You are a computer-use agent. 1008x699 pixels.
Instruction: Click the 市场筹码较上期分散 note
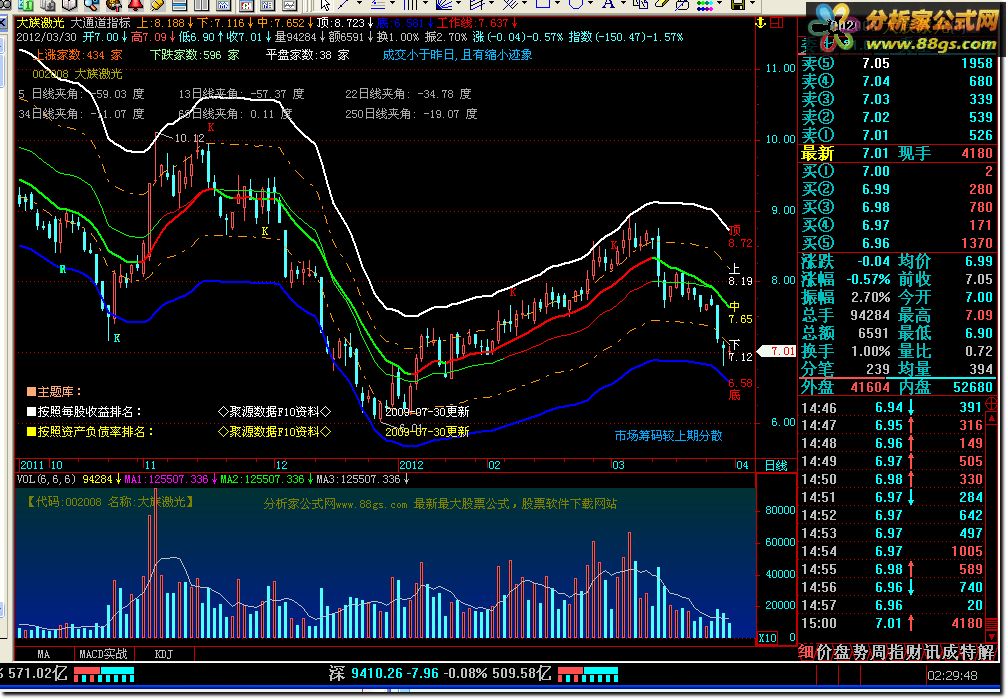pos(668,435)
